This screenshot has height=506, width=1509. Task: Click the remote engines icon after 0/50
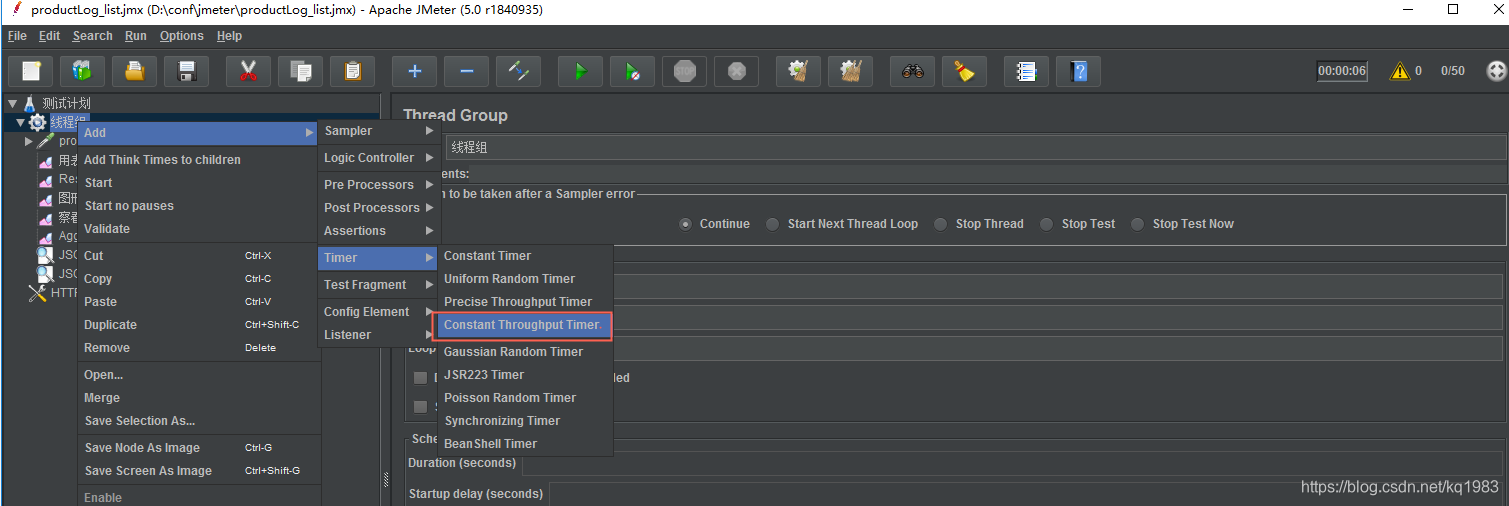1496,71
